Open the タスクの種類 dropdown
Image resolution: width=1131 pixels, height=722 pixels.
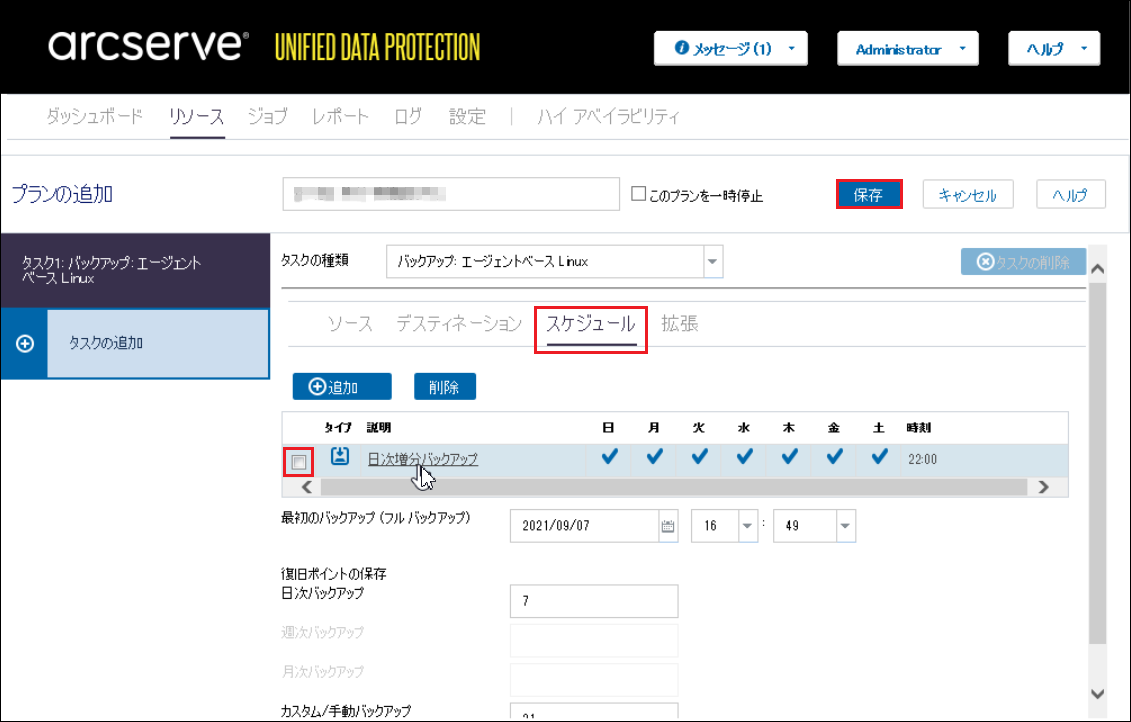pyautogui.click(x=712, y=262)
